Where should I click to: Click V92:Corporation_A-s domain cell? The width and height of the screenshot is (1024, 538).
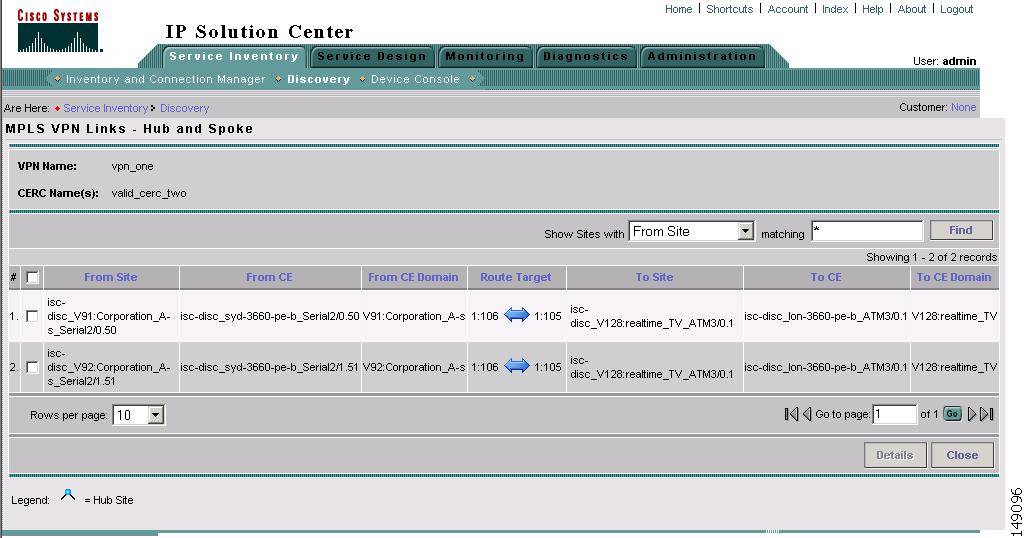(414, 367)
